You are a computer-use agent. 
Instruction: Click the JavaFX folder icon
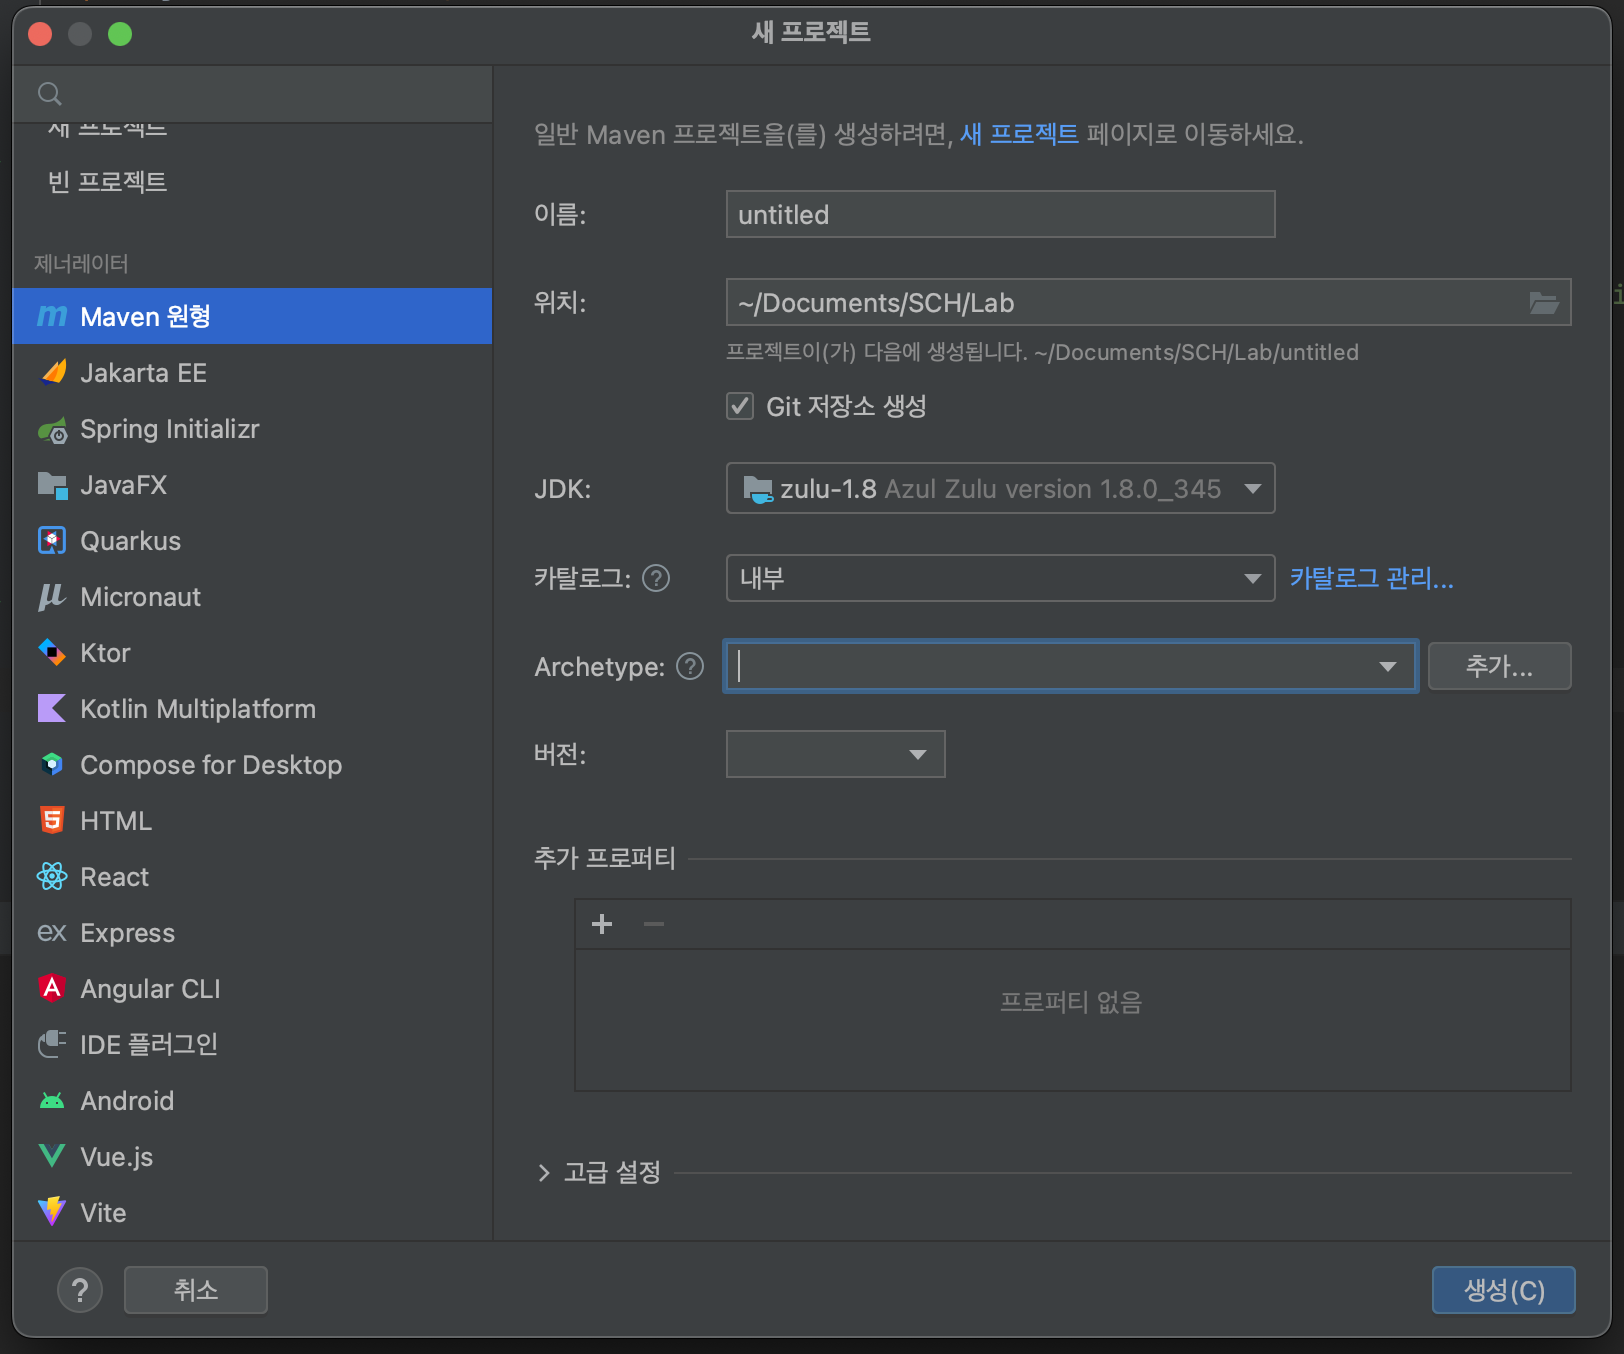(52, 485)
